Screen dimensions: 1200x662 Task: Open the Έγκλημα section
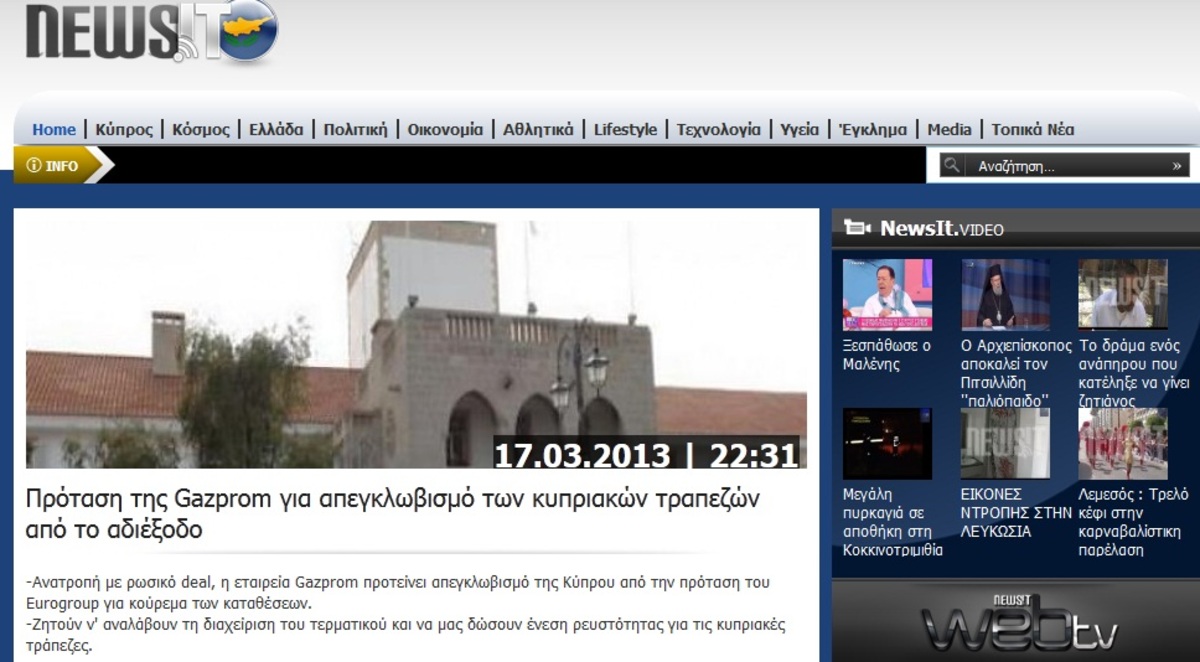click(x=873, y=129)
